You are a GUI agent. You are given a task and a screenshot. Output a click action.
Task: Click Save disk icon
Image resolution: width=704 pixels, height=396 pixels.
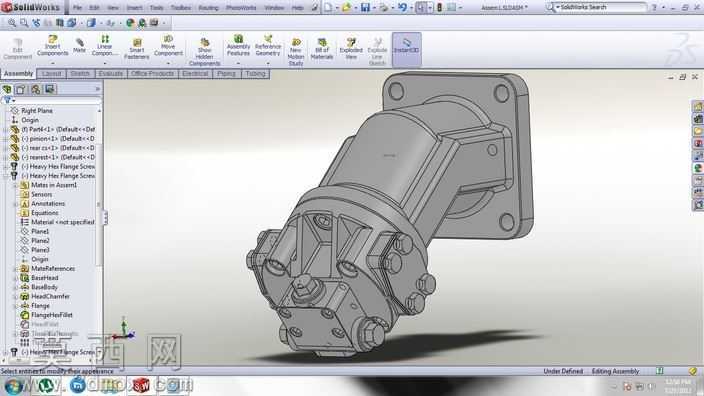pyautogui.click(x=365, y=7)
